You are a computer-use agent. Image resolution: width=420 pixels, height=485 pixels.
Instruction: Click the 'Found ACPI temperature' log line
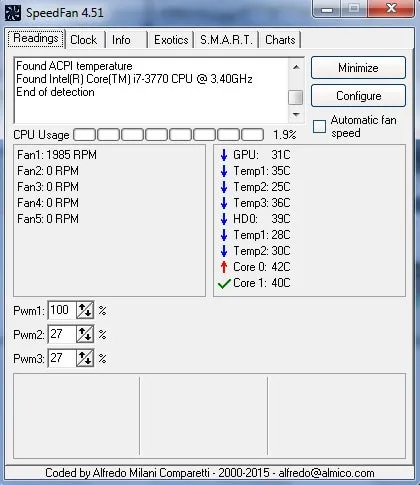pos(74,66)
